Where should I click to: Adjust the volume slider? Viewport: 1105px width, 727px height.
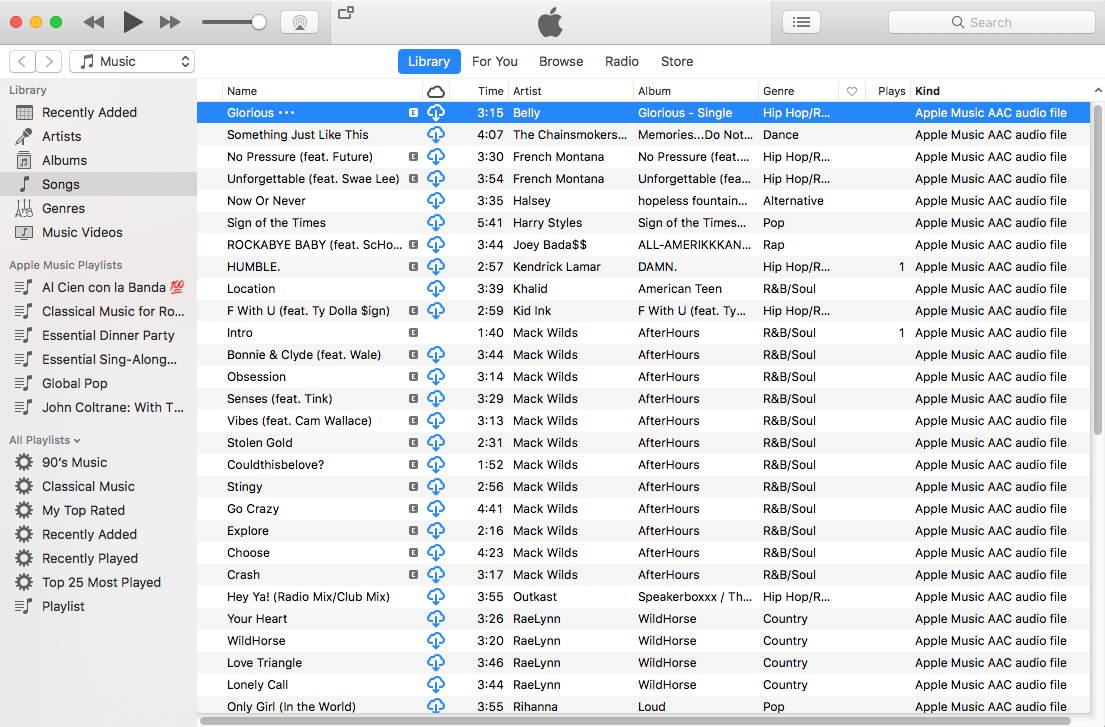pos(232,21)
